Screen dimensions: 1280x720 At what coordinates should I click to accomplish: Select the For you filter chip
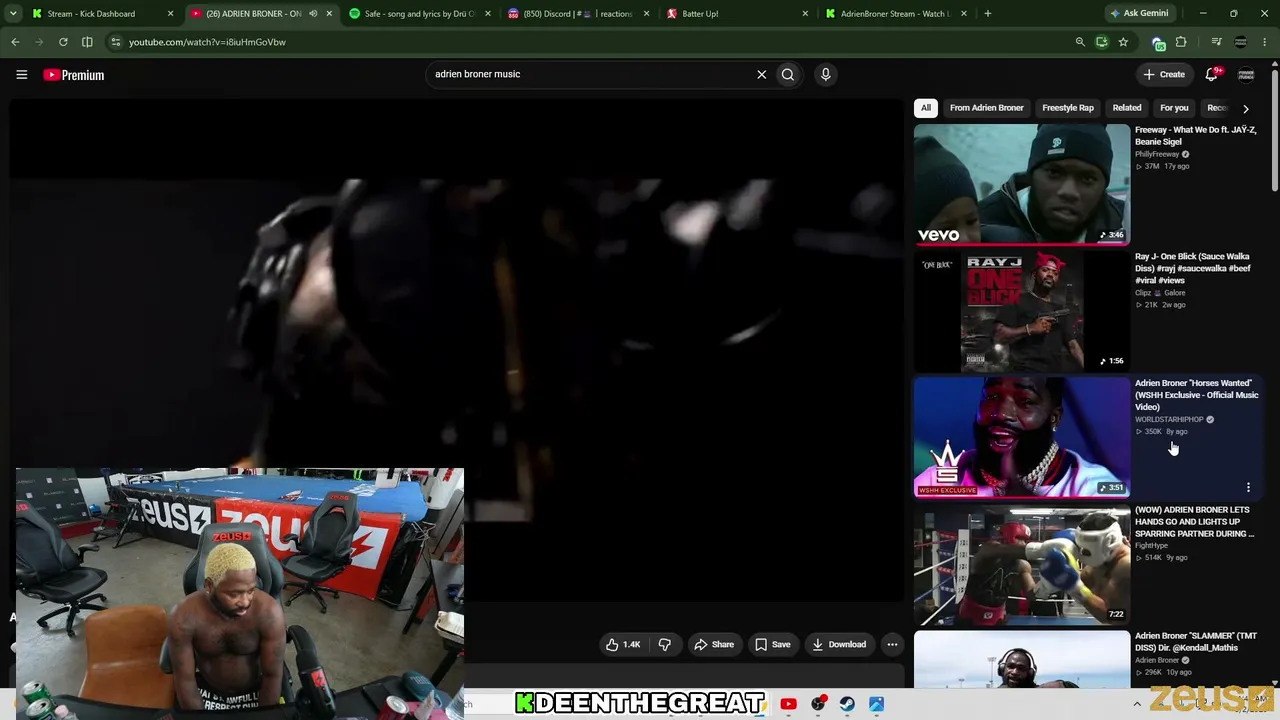tap(1174, 108)
